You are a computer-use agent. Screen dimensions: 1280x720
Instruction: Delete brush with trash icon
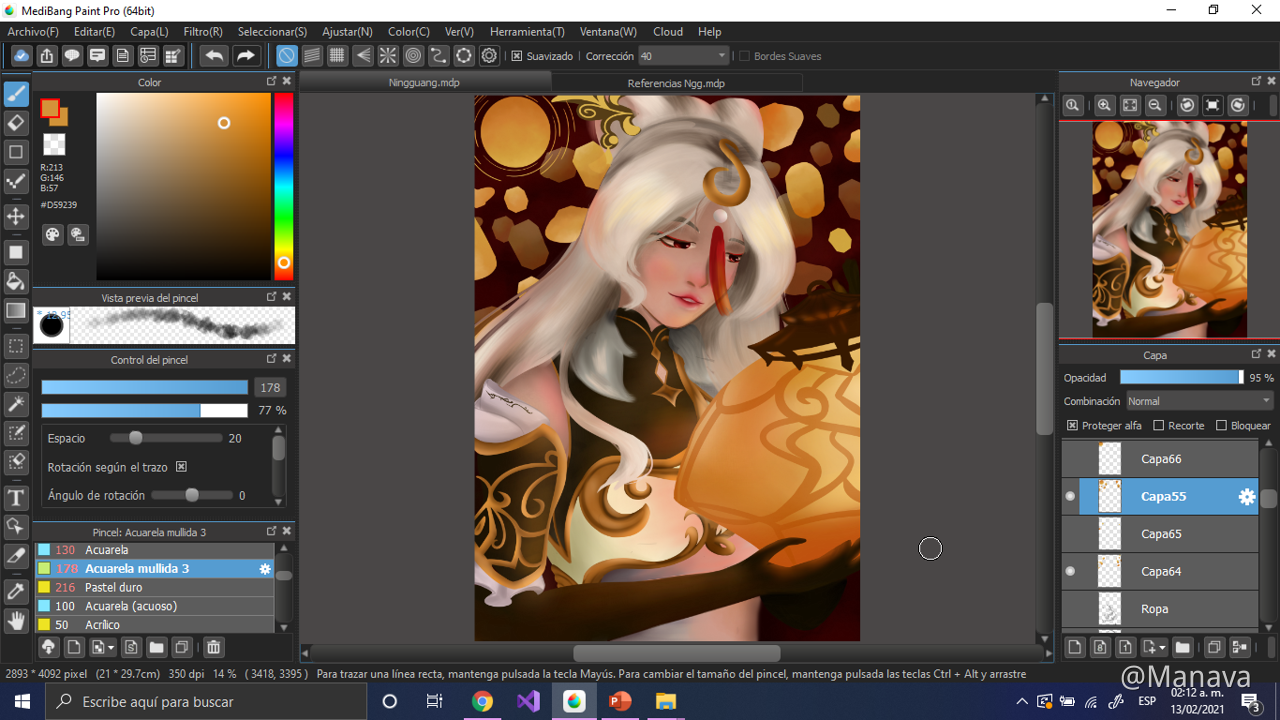tap(213, 647)
